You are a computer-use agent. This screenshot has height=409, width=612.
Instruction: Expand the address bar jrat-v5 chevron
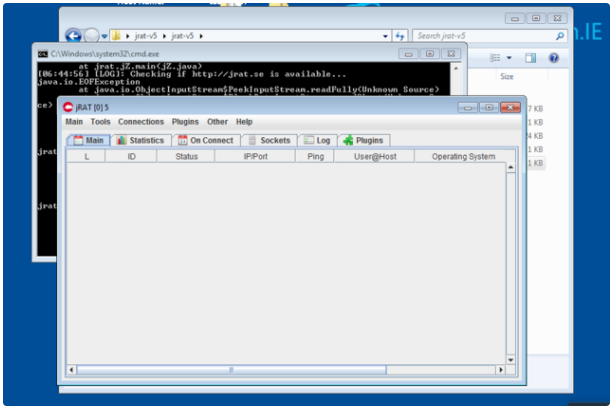pos(201,36)
